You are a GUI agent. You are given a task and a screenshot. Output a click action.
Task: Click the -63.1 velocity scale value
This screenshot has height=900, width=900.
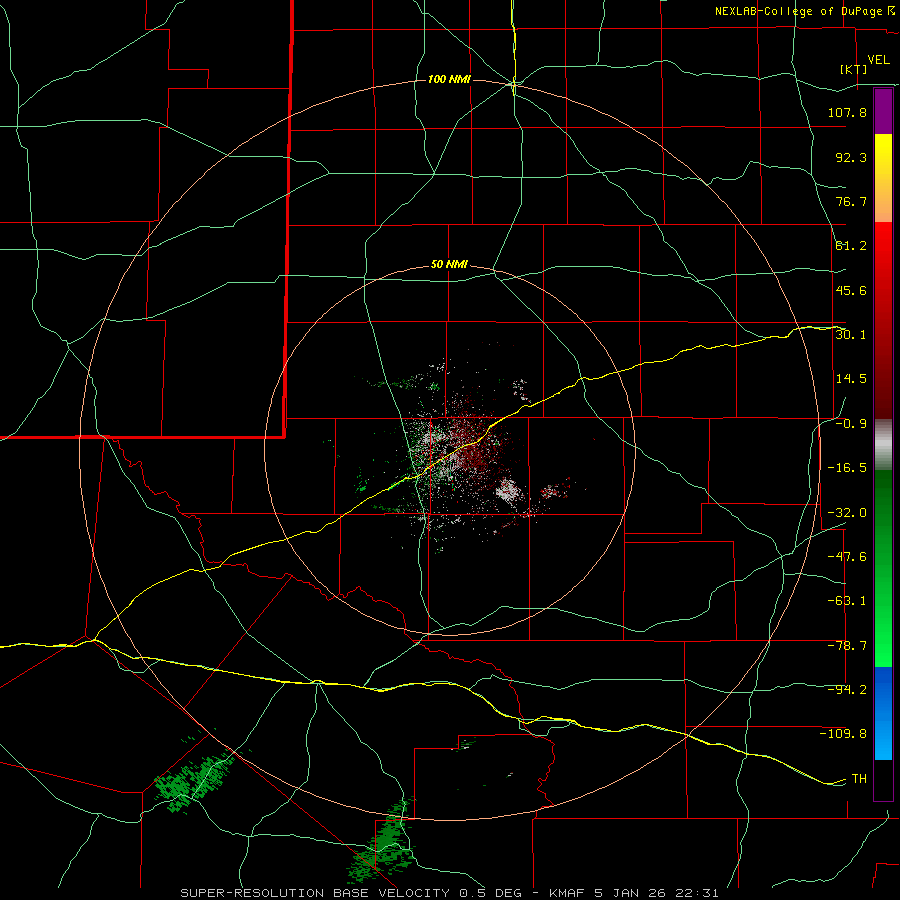pos(847,601)
